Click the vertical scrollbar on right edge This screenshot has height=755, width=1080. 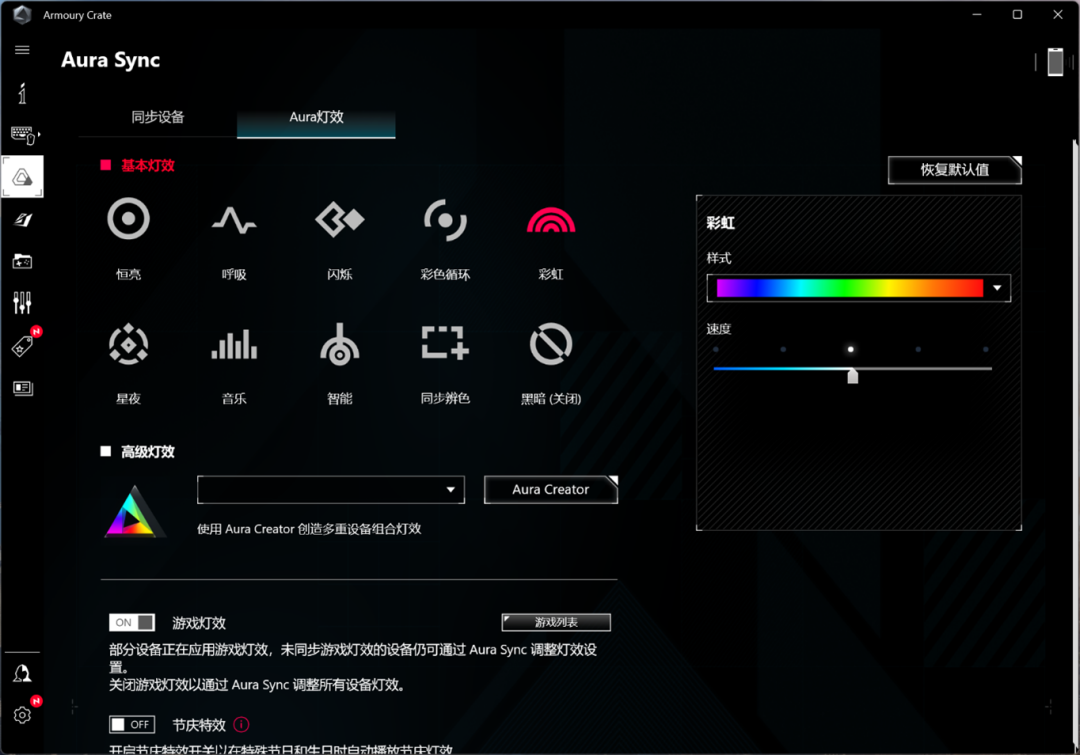pos(1076,441)
